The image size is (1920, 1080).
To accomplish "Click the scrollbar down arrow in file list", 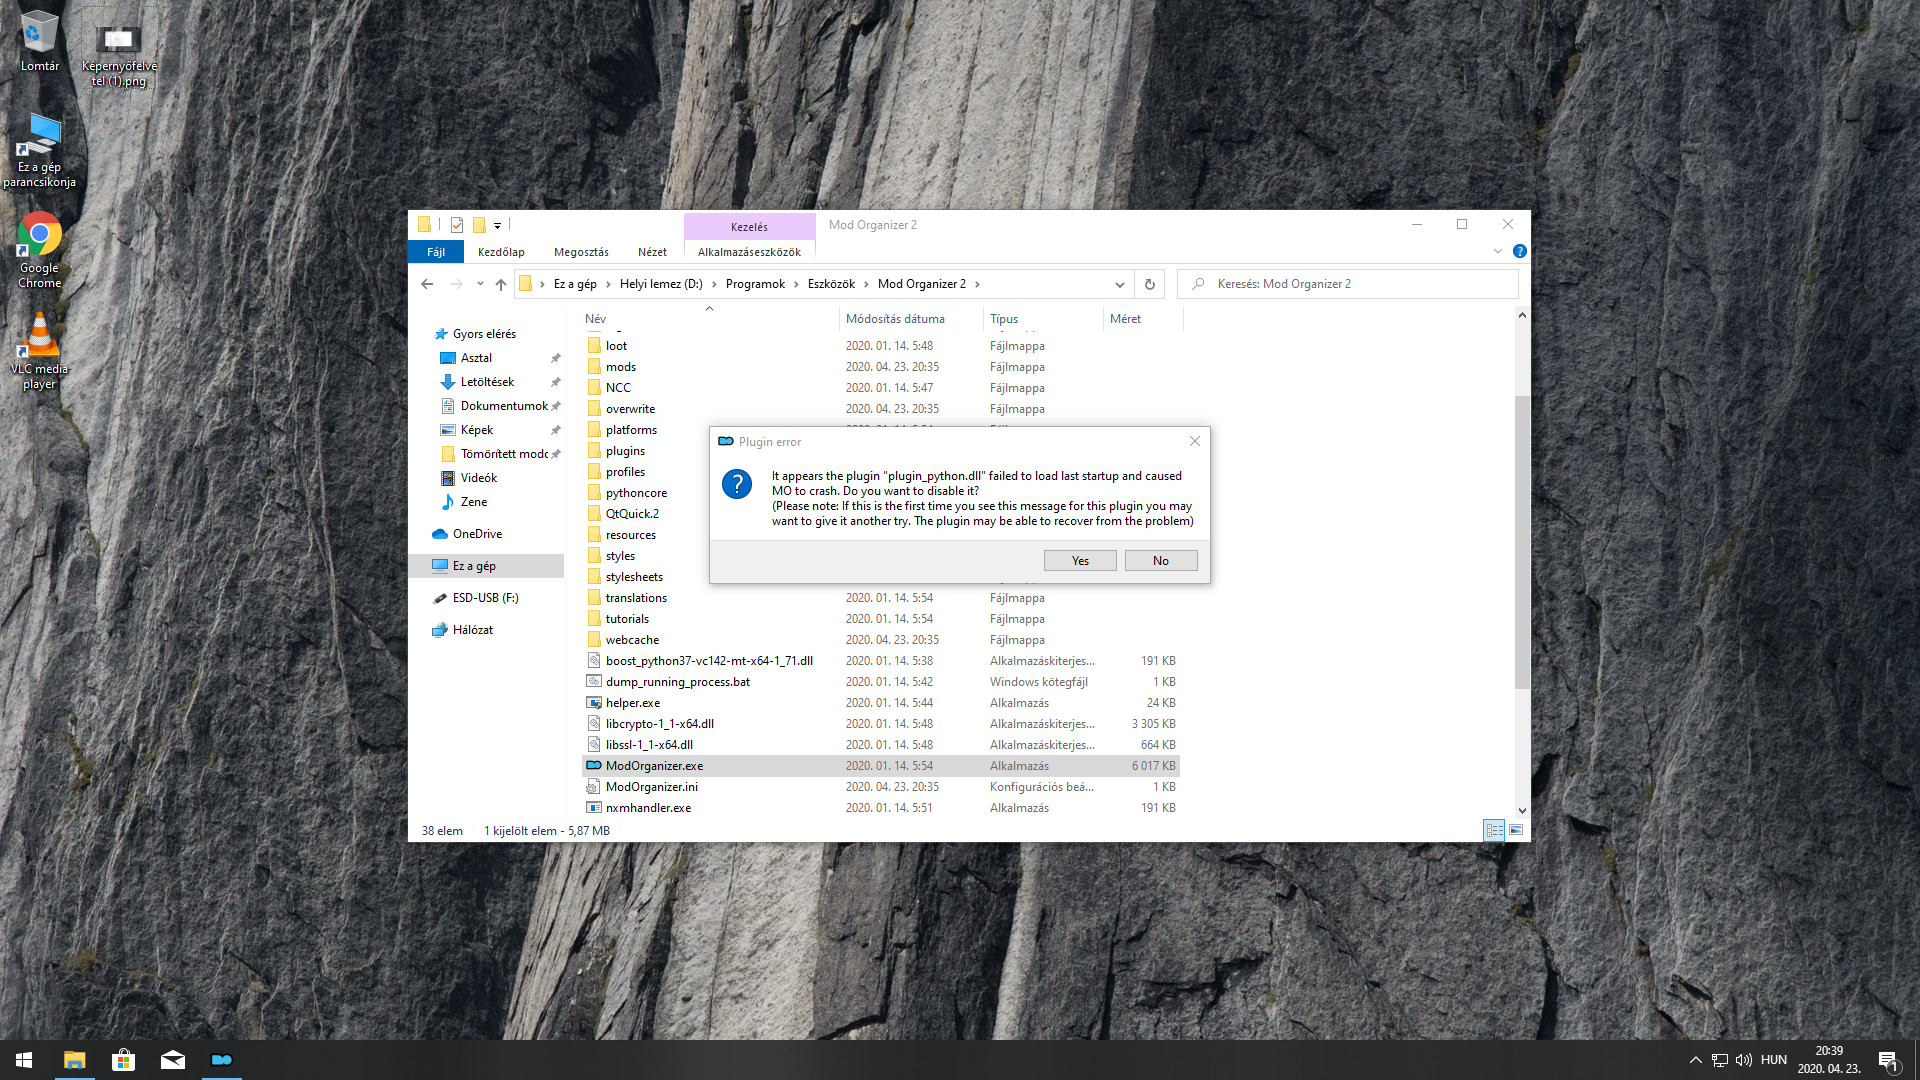I will pyautogui.click(x=1522, y=811).
